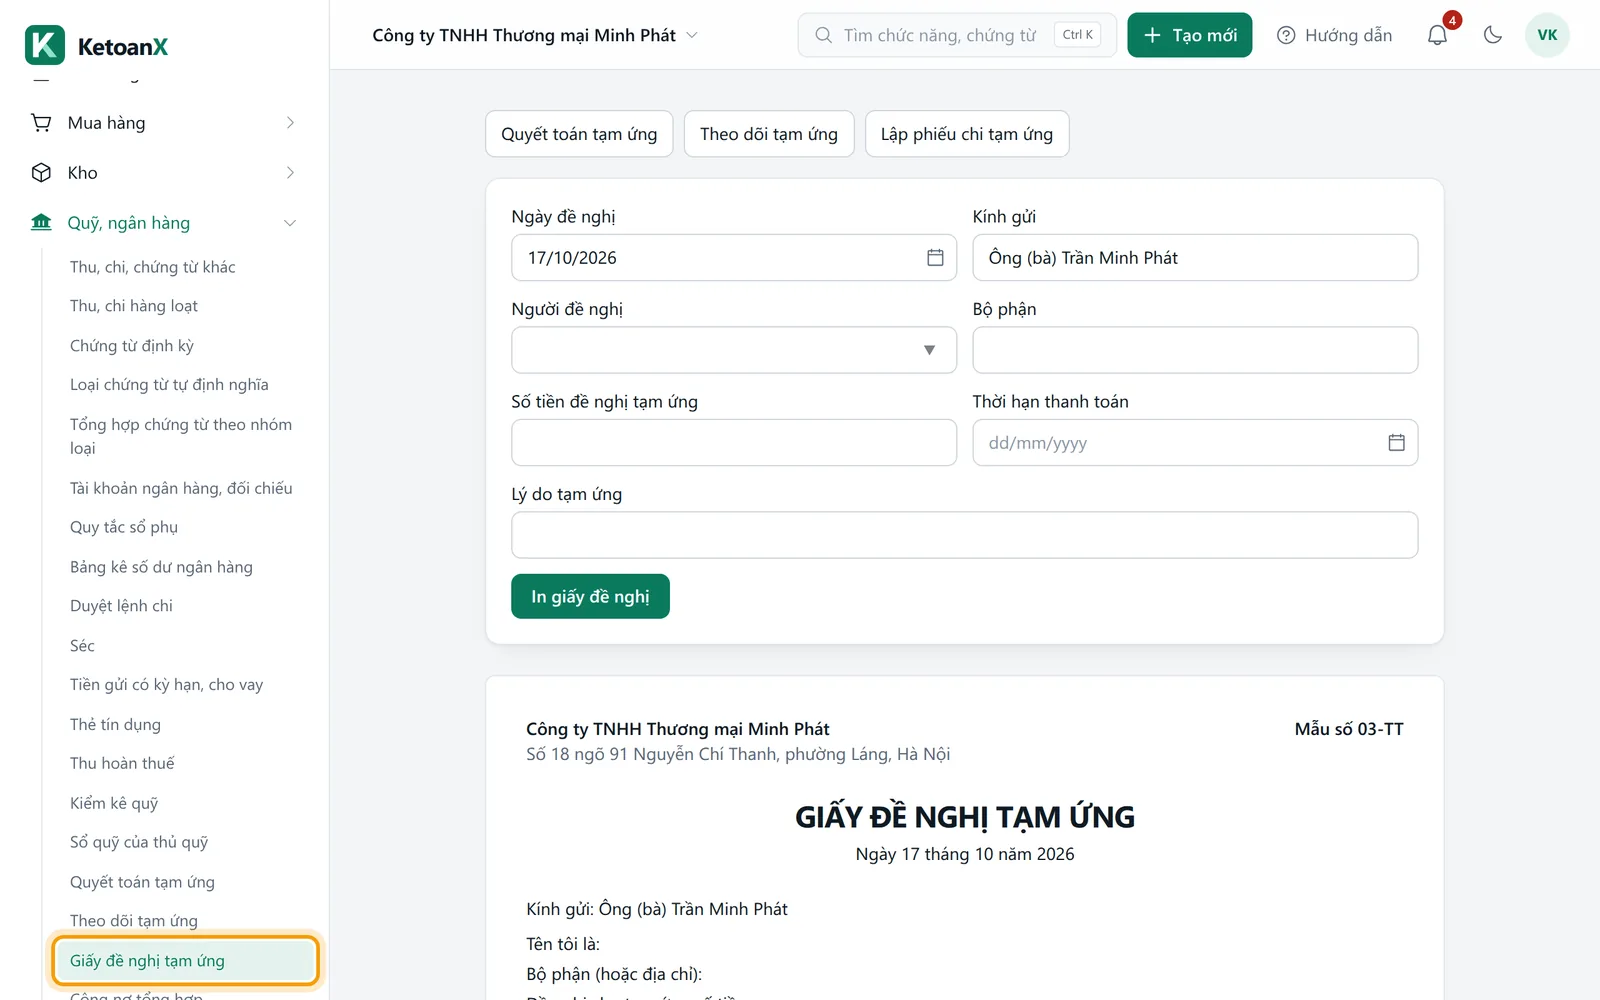This screenshot has width=1600, height=1000.
Task: Click the Kính gửi input field
Action: pos(1195,258)
